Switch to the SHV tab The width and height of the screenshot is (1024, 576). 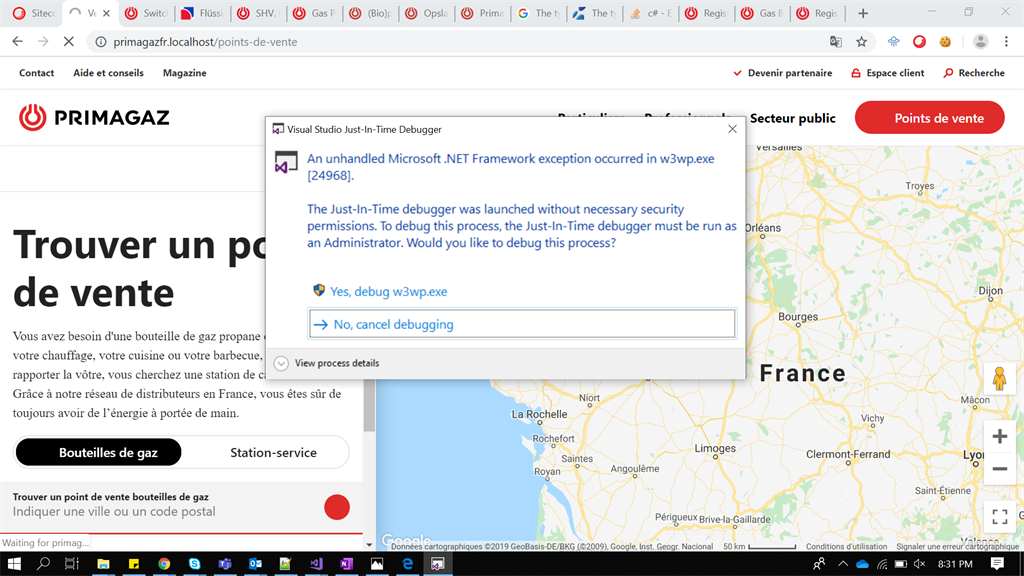point(259,13)
